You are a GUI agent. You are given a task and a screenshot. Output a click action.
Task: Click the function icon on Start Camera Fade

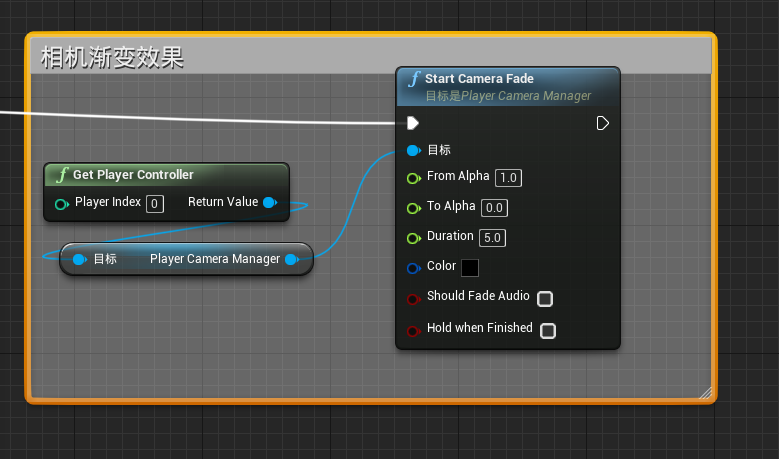[414, 79]
